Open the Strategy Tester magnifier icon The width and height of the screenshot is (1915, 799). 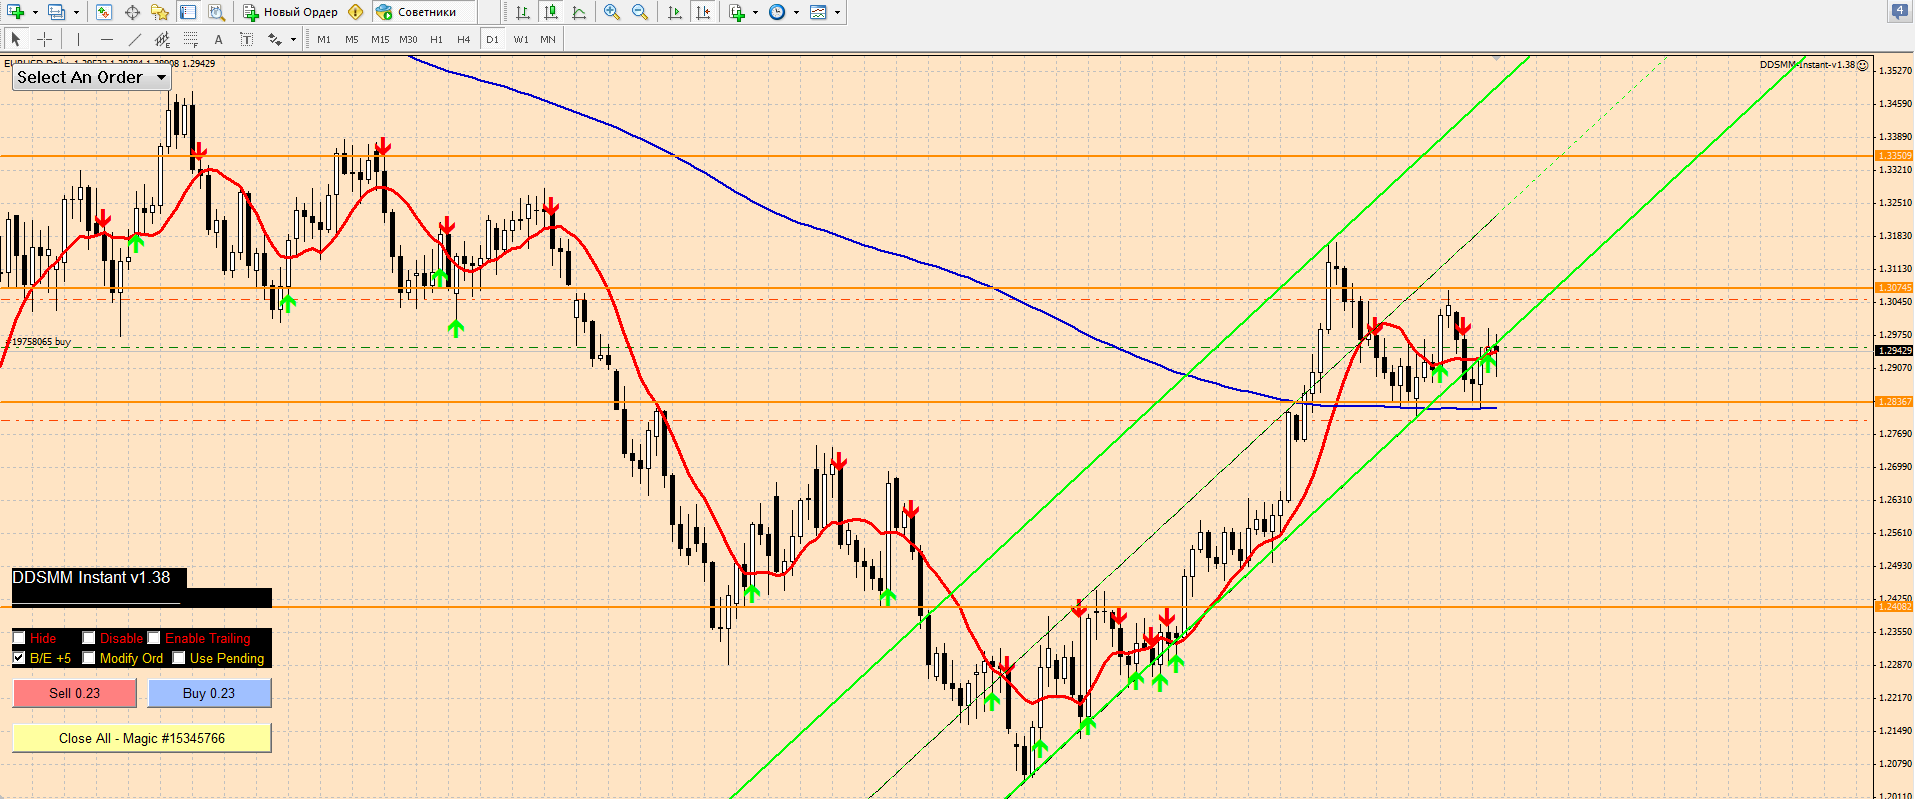point(216,12)
